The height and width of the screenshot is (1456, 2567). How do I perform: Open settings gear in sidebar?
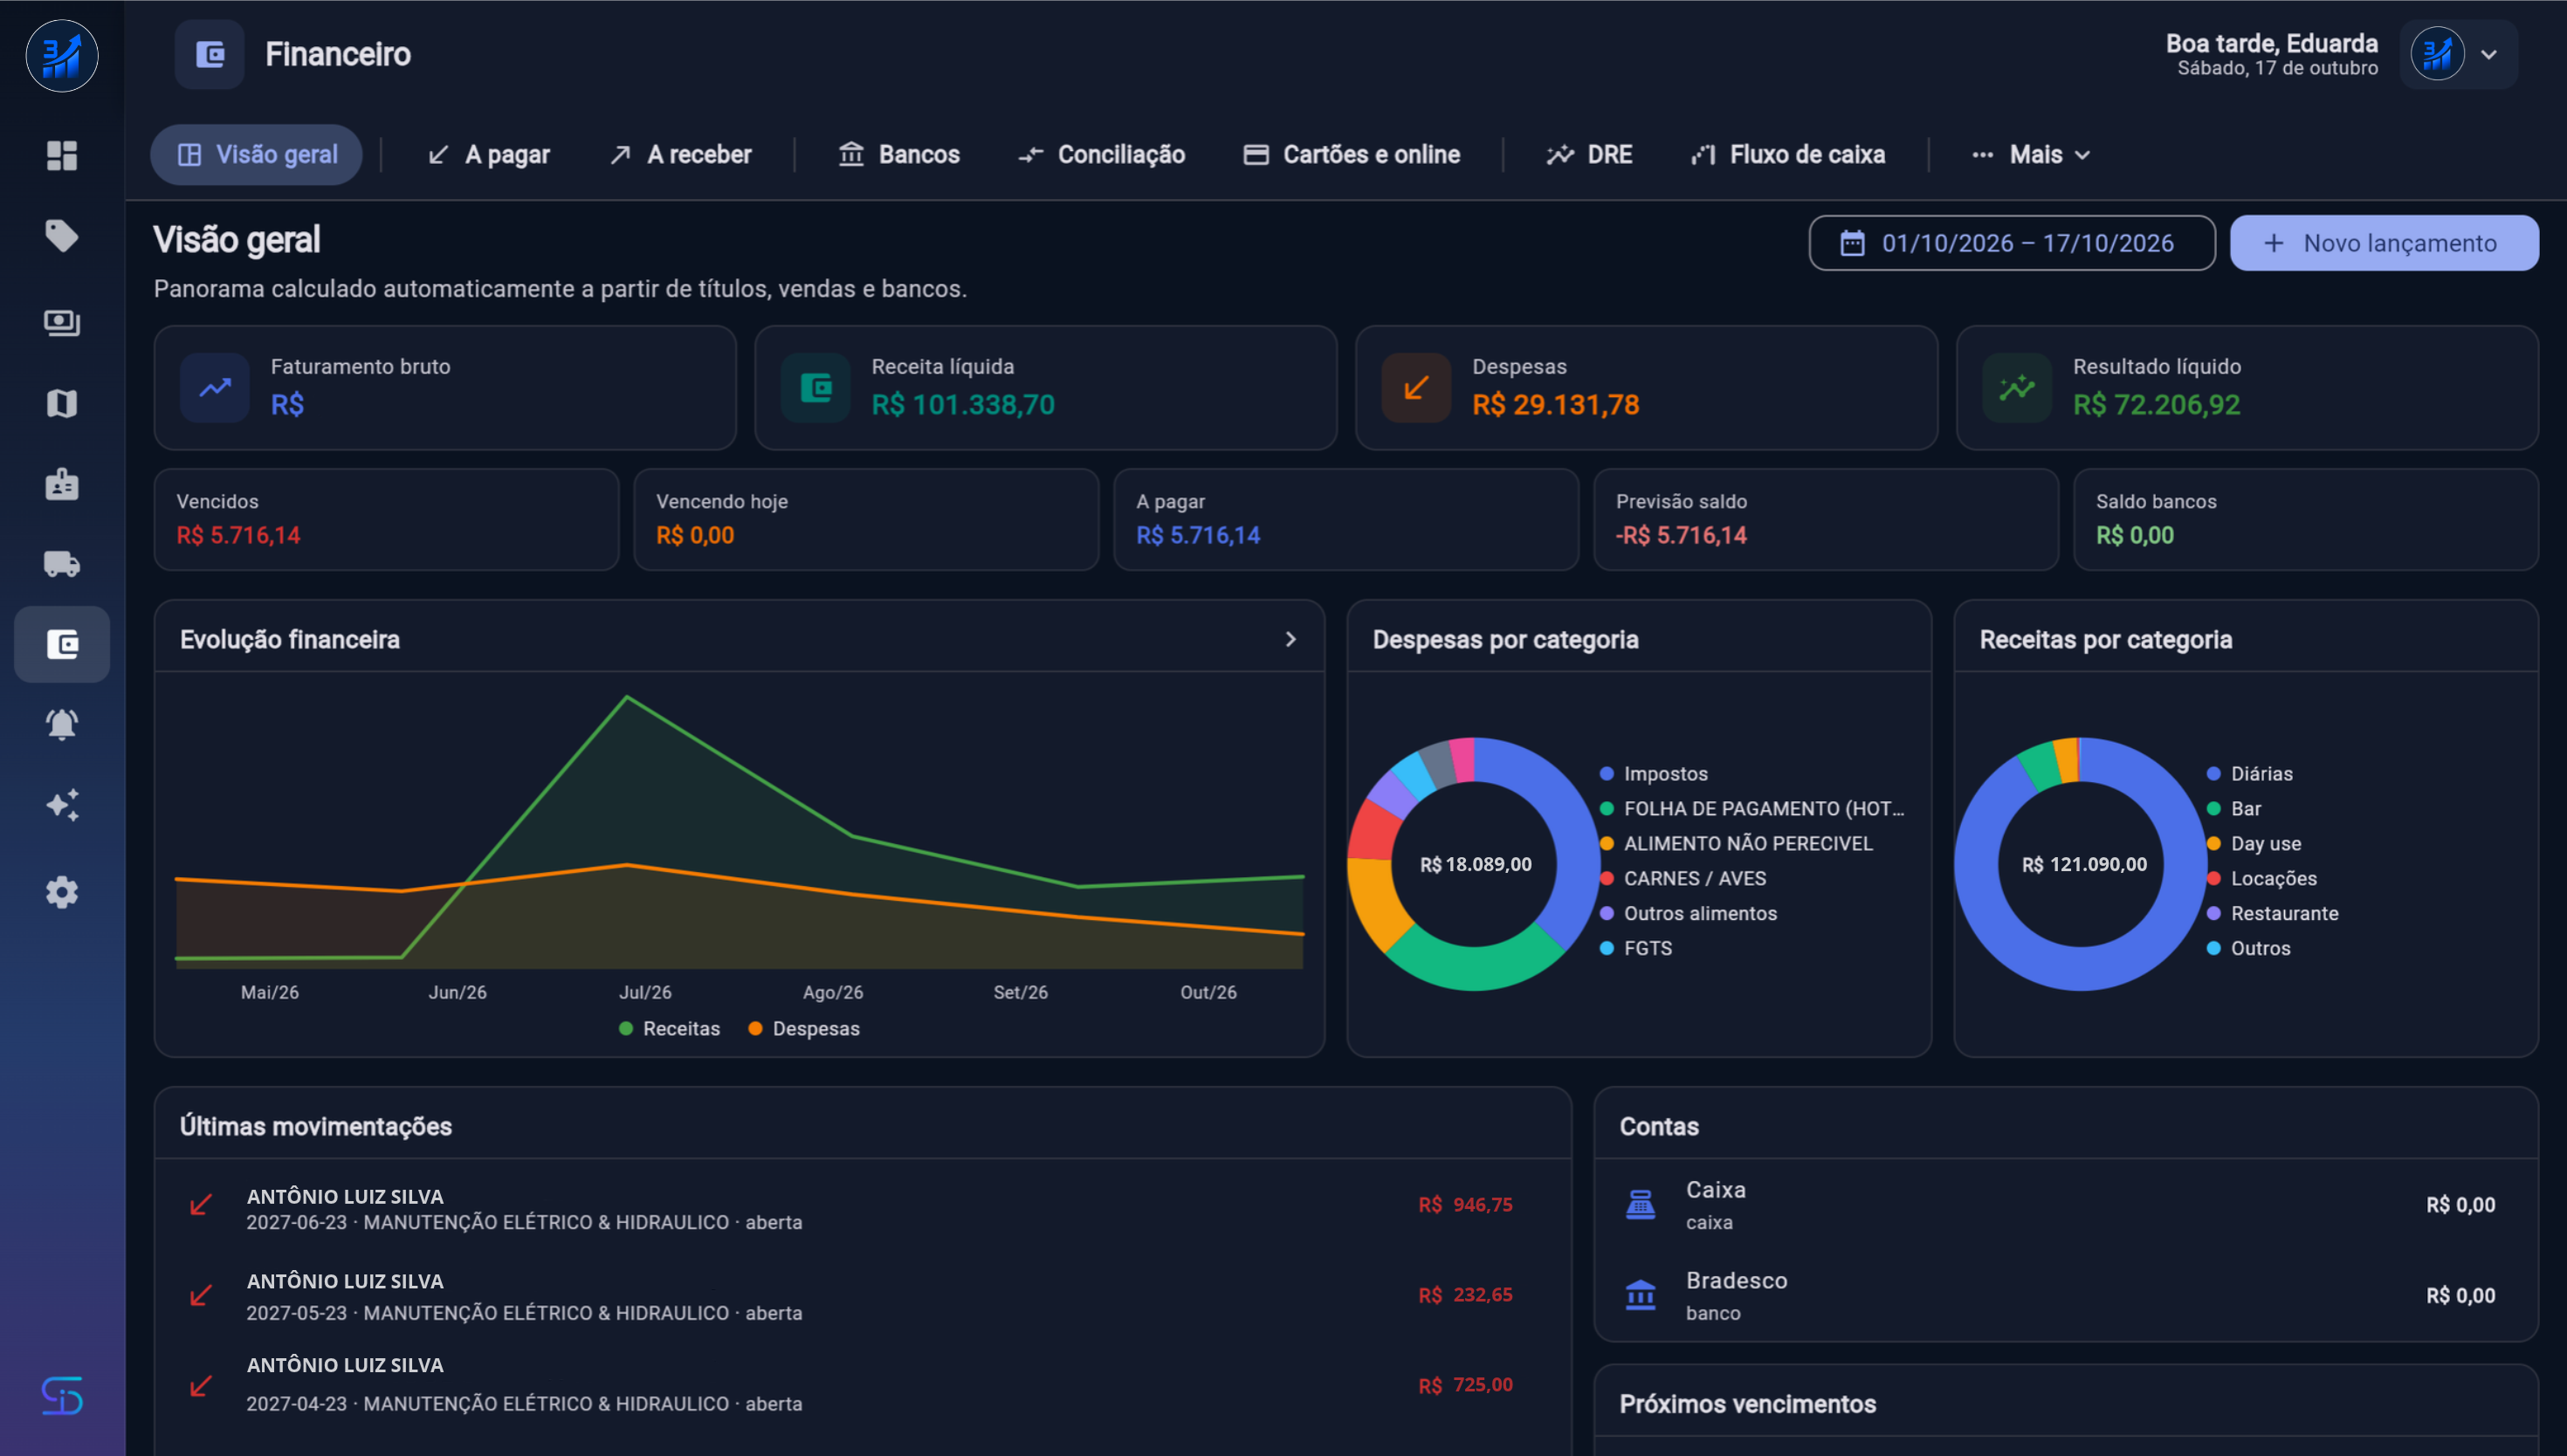[62, 892]
